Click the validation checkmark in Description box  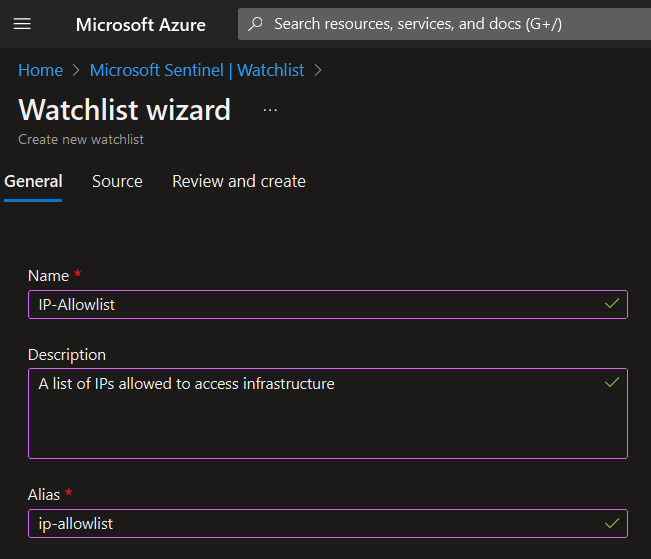pyautogui.click(x=612, y=383)
